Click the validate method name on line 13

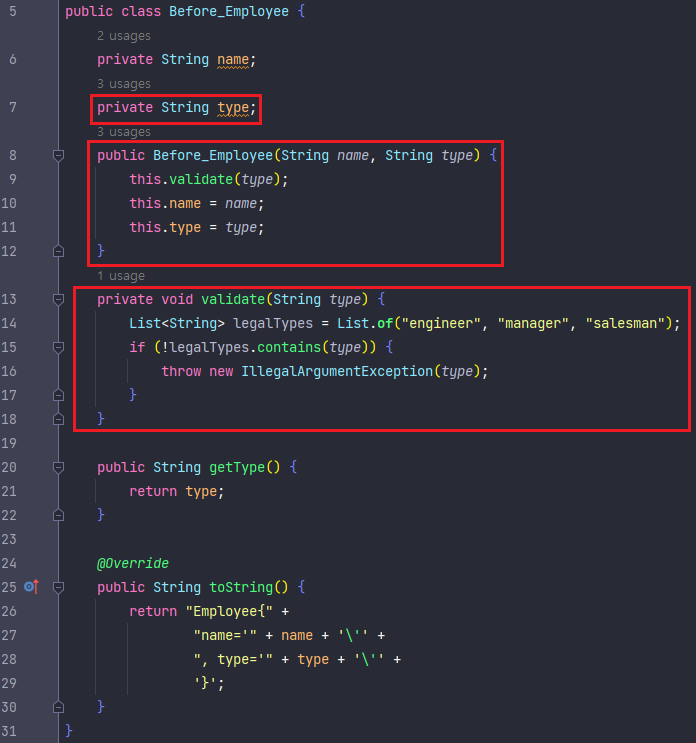pos(233,299)
